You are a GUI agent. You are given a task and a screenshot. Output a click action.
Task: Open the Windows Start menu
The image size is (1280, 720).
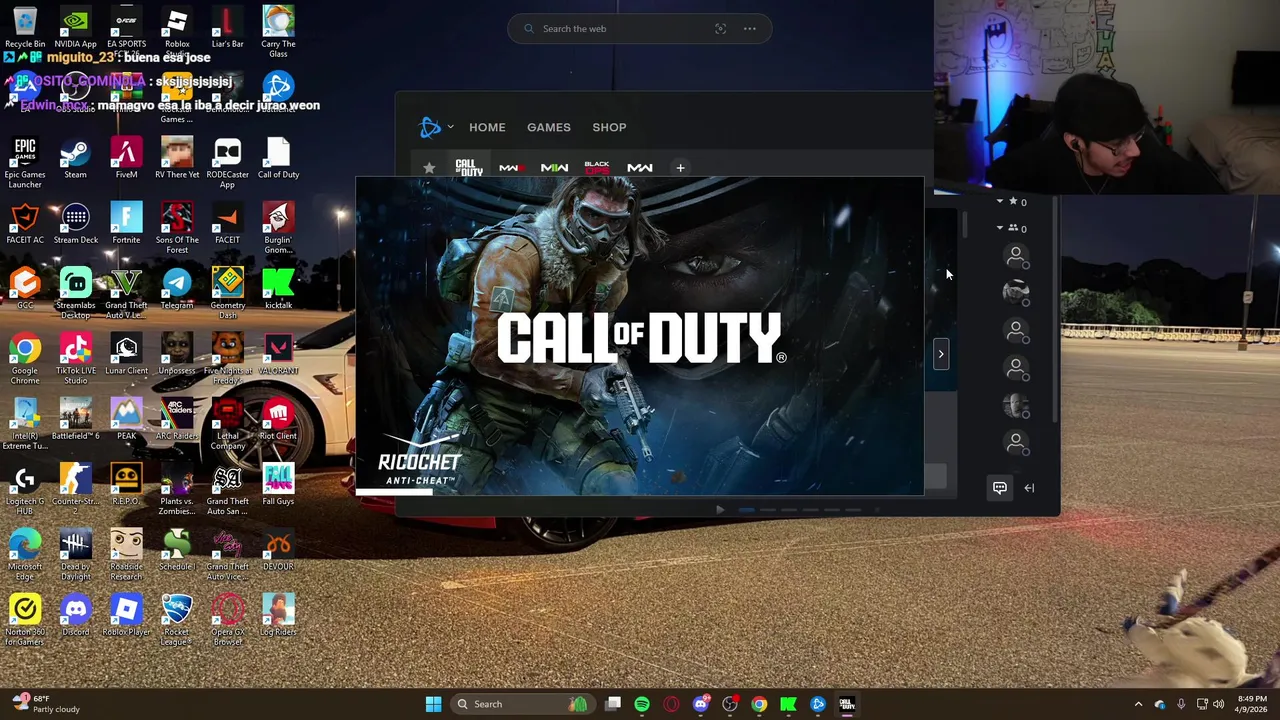coord(433,704)
